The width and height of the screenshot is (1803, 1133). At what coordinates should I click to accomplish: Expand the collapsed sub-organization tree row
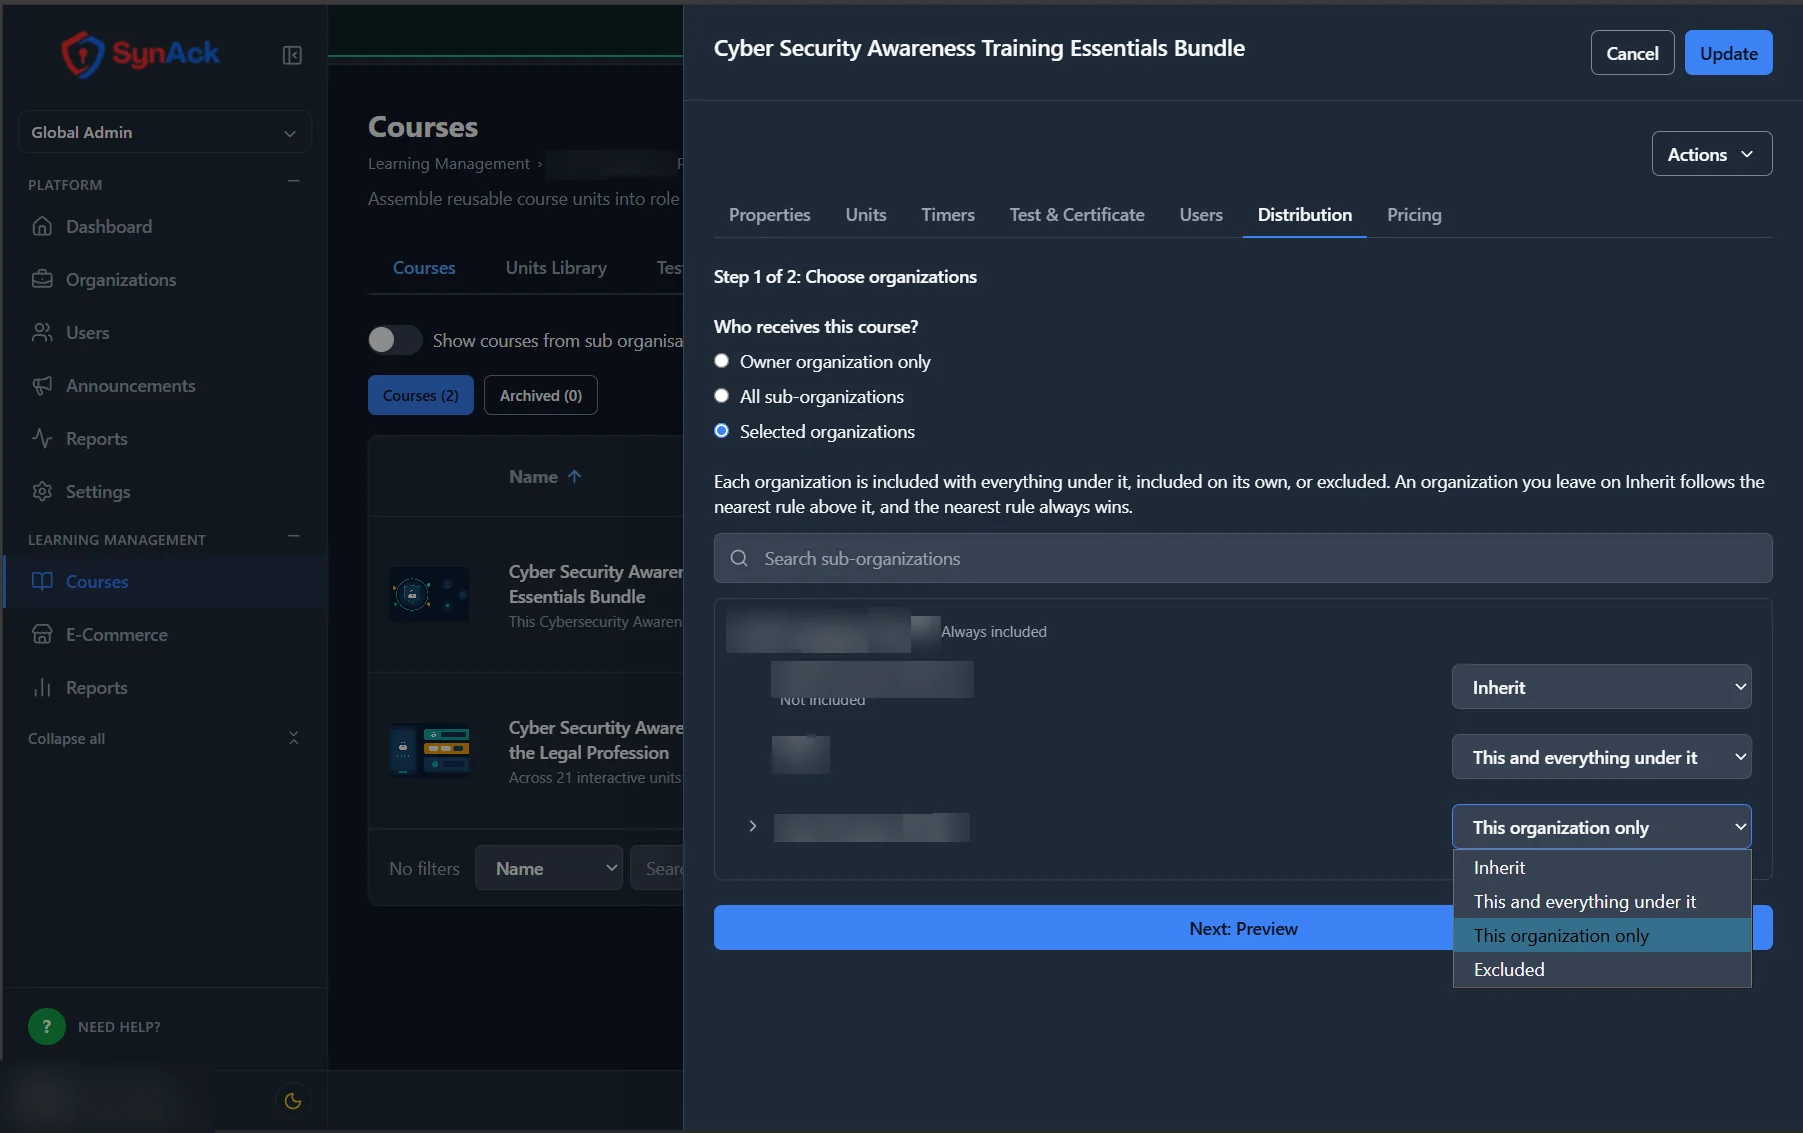[x=753, y=826]
